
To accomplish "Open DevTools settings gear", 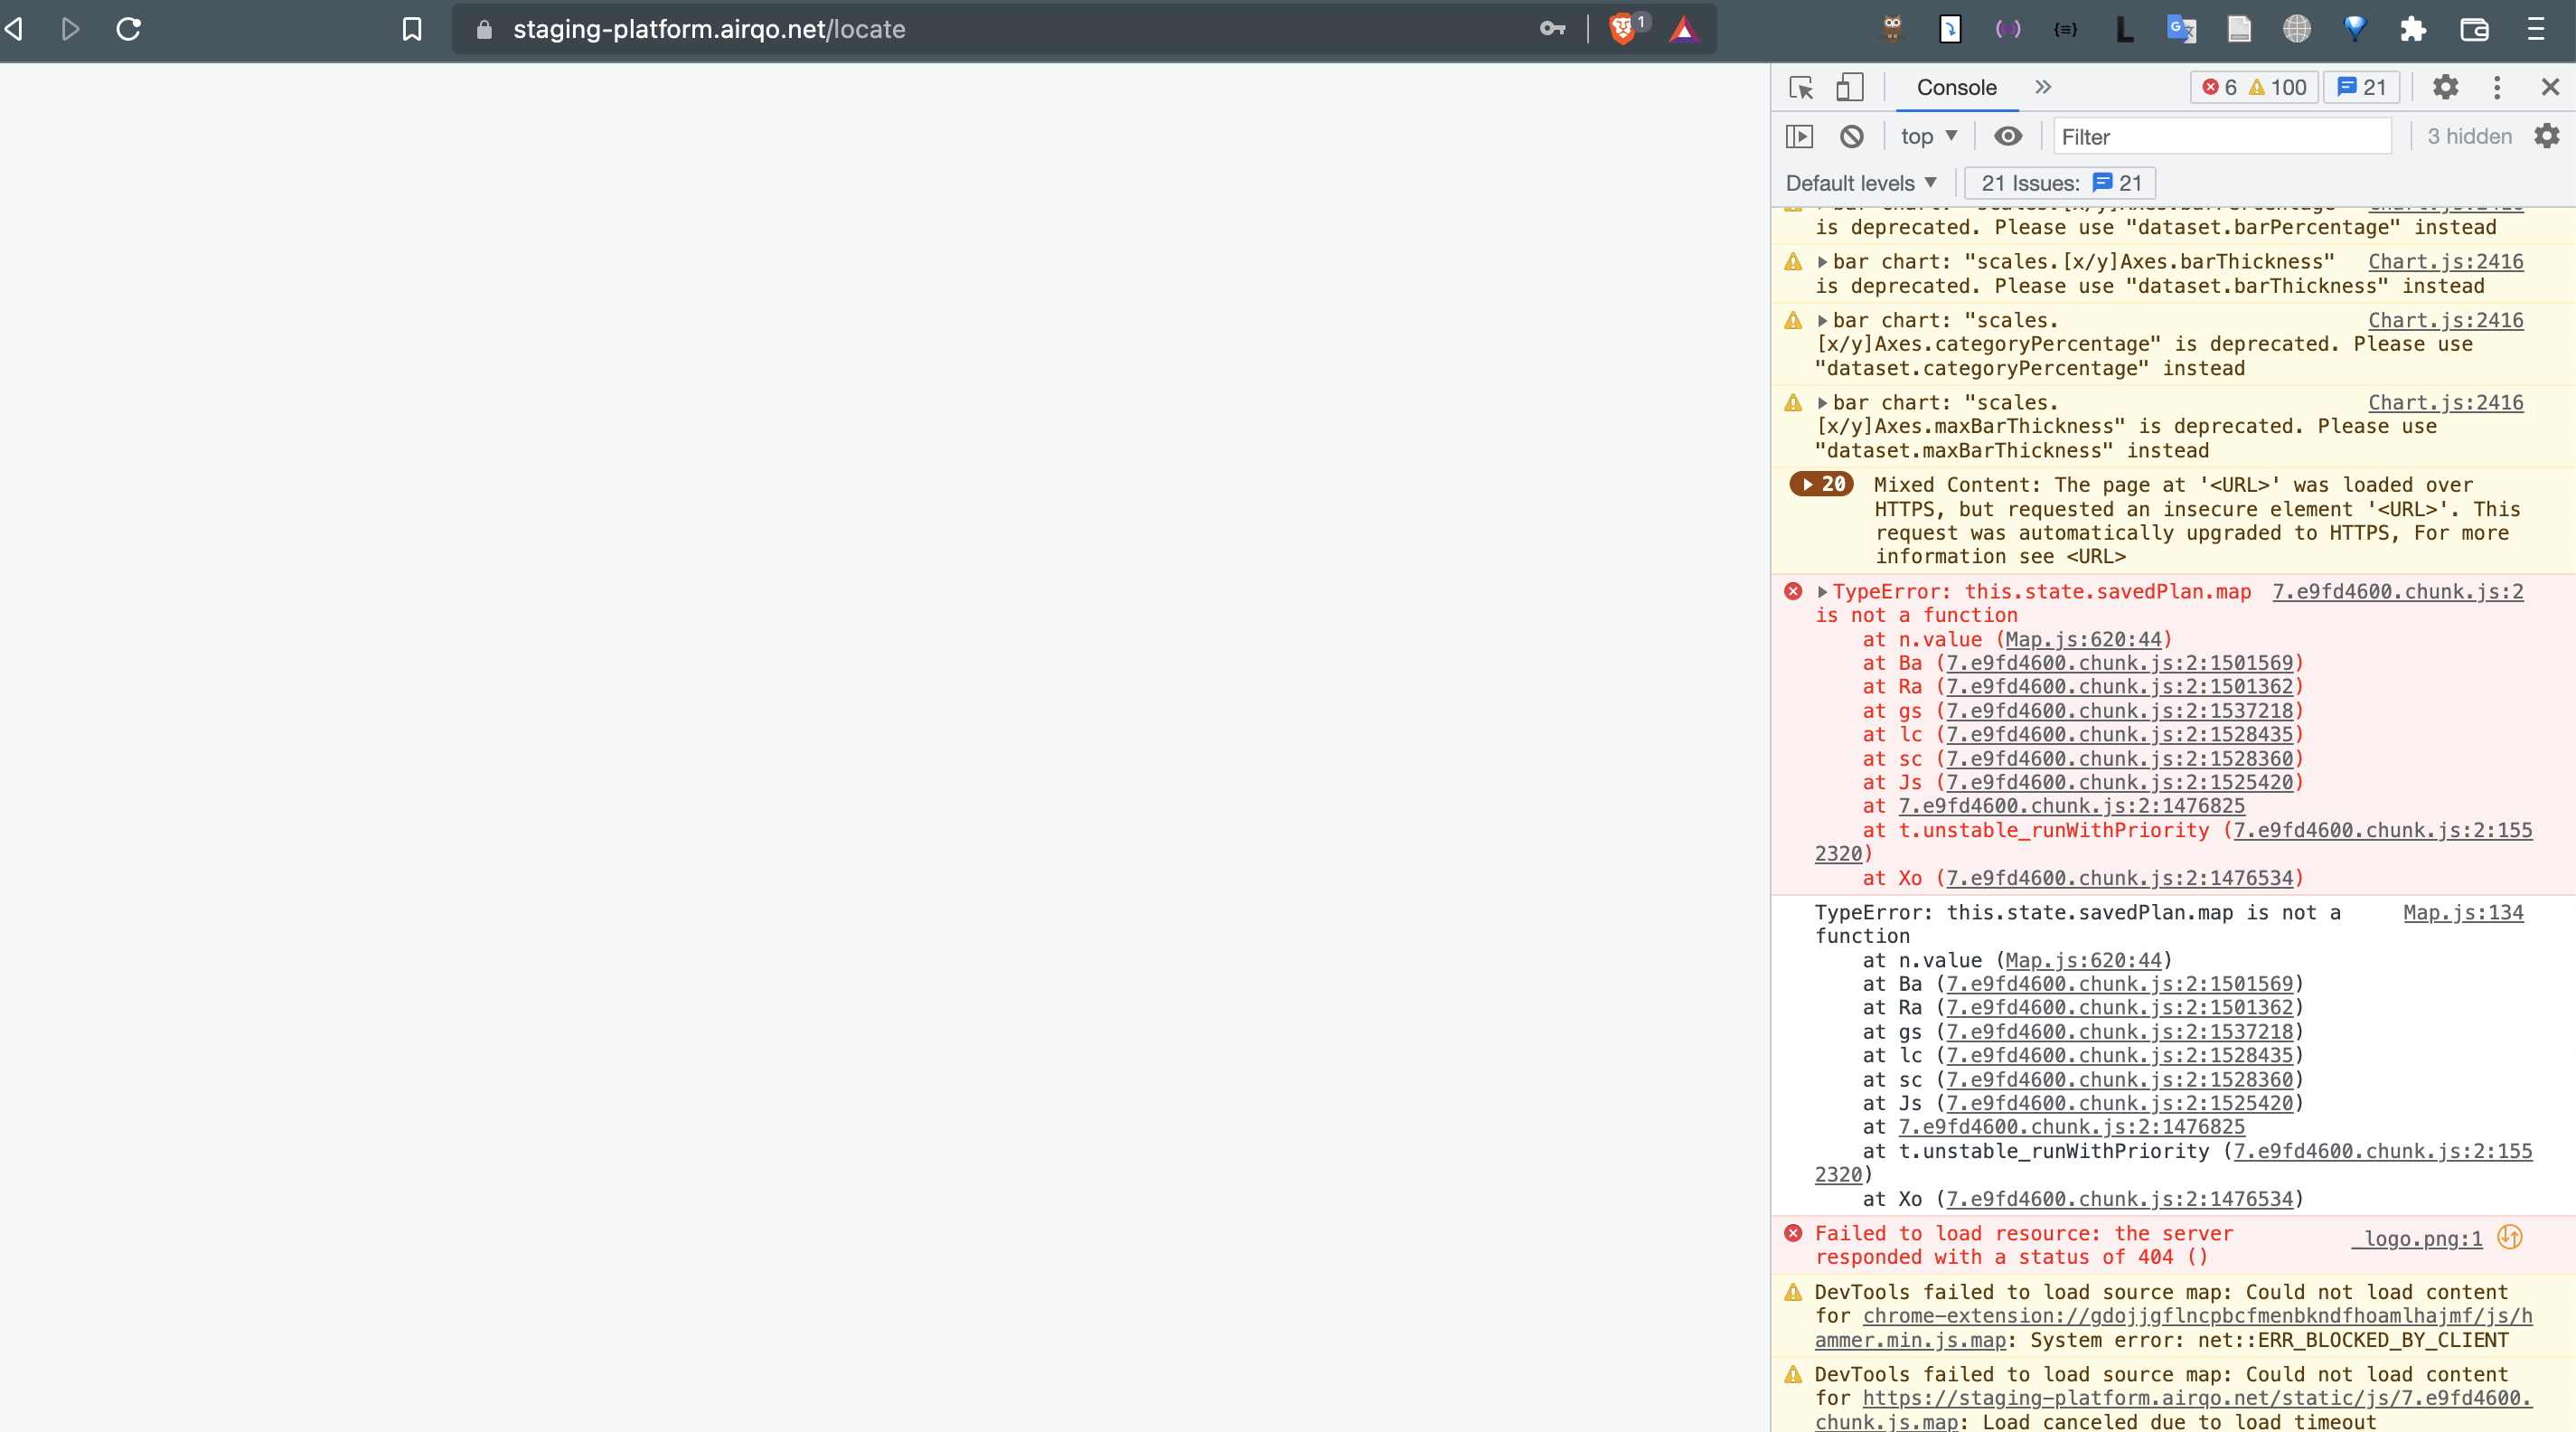I will (x=2446, y=87).
